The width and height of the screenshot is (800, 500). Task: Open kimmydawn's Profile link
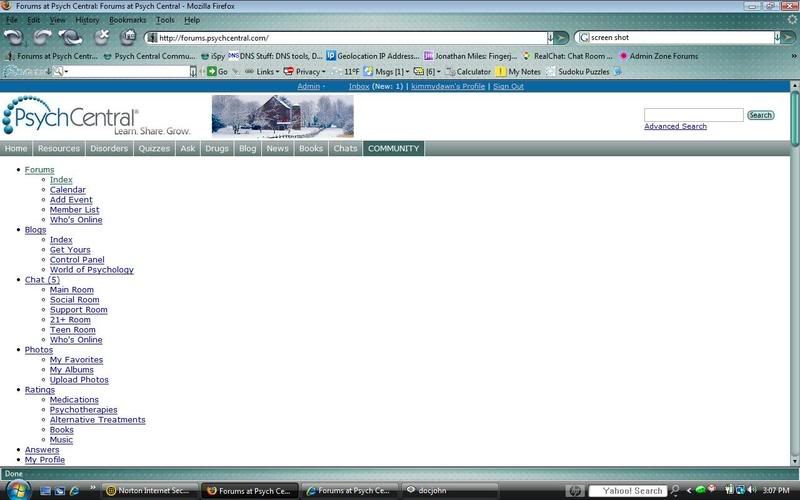(448, 86)
